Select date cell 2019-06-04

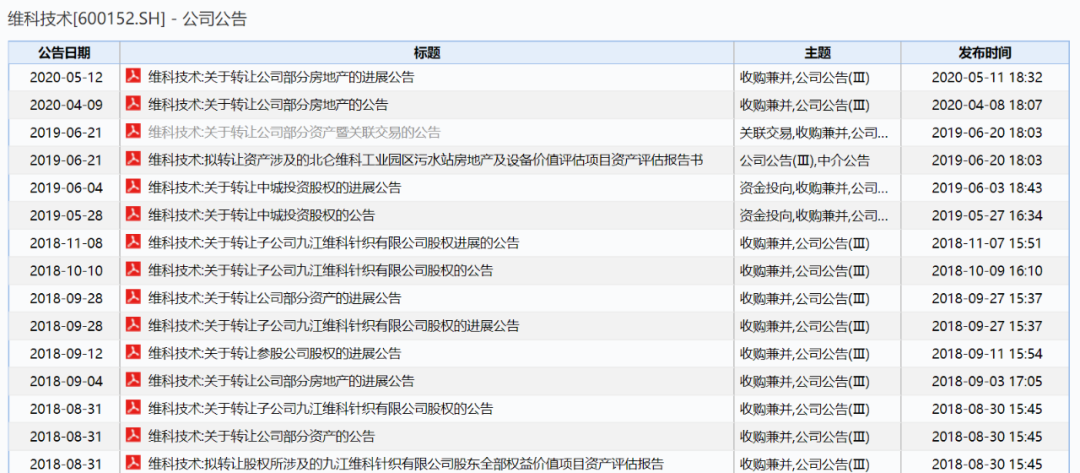pos(65,187)
